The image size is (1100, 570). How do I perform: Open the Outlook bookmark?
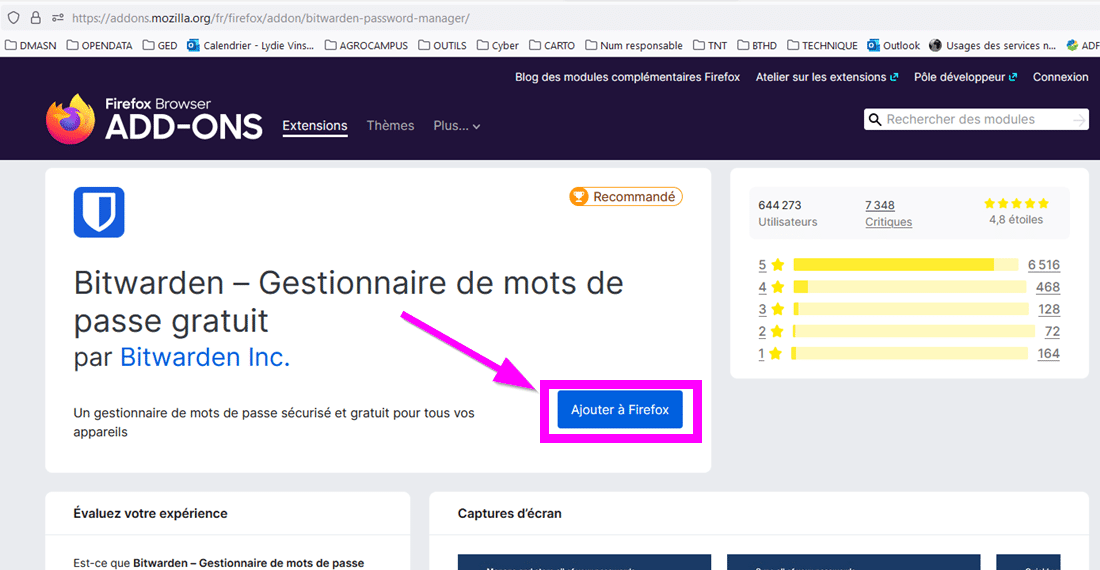point(894,46)
